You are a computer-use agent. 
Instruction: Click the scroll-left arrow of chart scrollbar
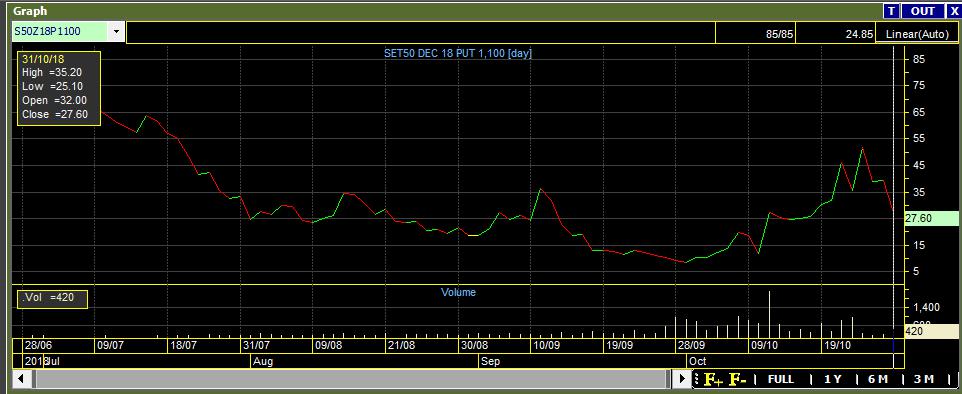coord(20,378)
